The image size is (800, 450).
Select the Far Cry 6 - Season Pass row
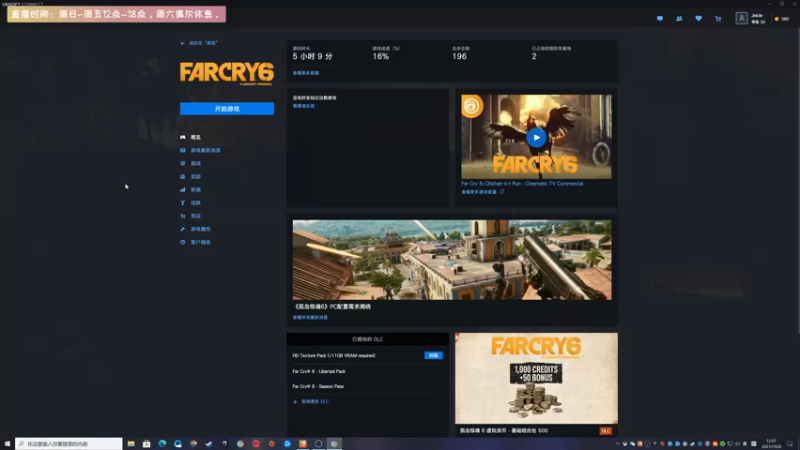click(367, 386)
